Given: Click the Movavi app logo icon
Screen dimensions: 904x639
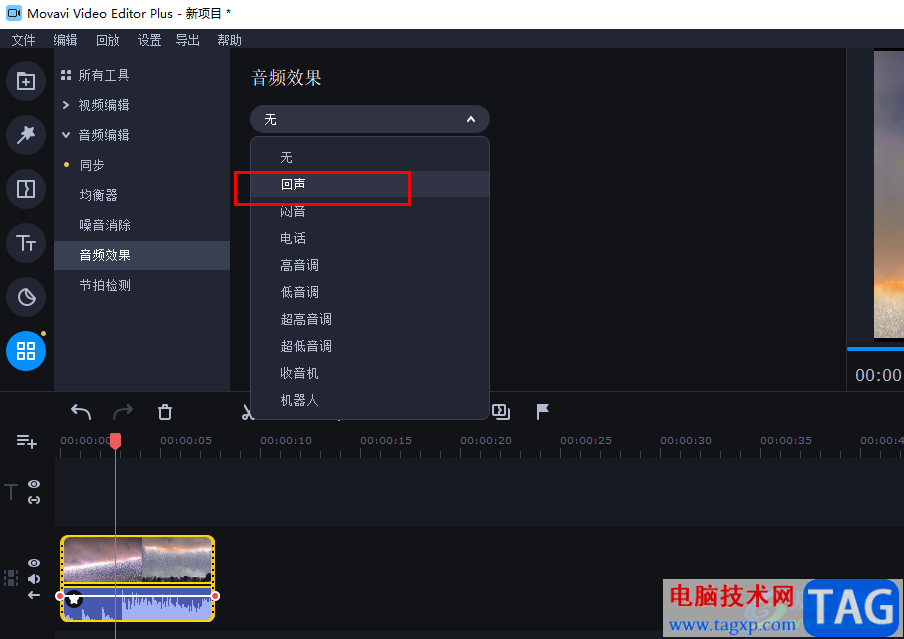Looking at the screenshot, I should pos(13,13).
